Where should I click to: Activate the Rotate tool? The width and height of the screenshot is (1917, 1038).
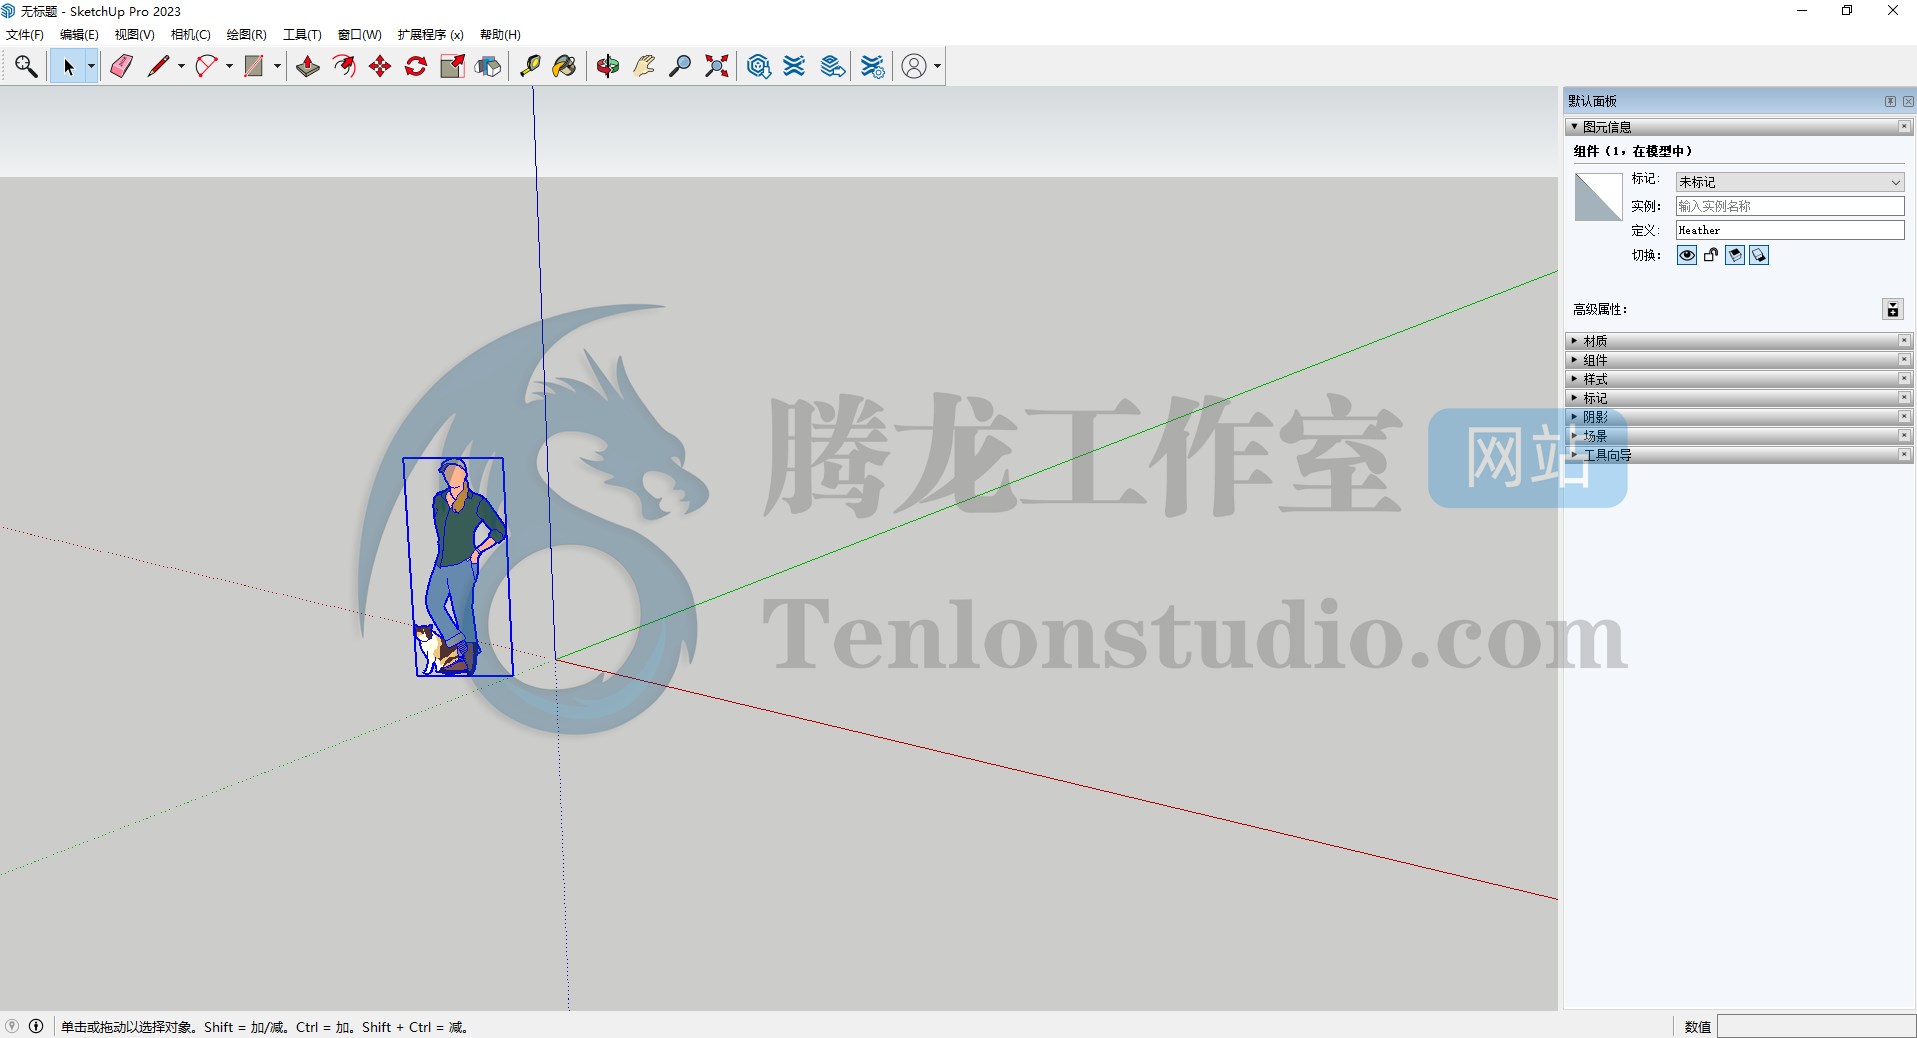[x=416, y=66]
